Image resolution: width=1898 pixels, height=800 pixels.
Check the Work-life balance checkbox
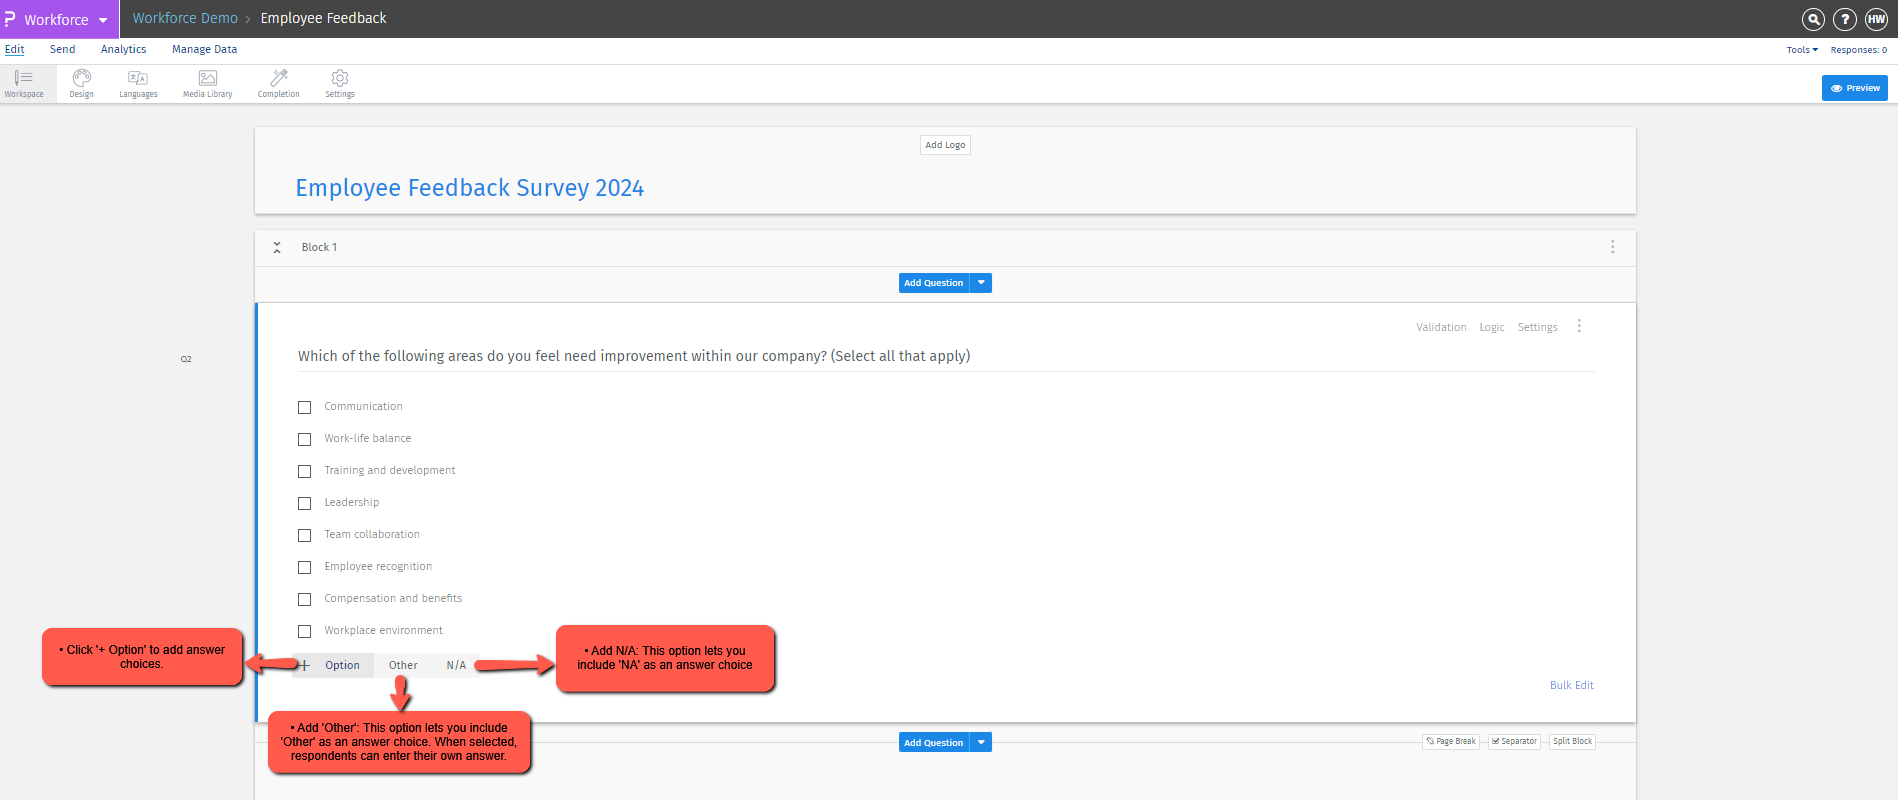305,439
